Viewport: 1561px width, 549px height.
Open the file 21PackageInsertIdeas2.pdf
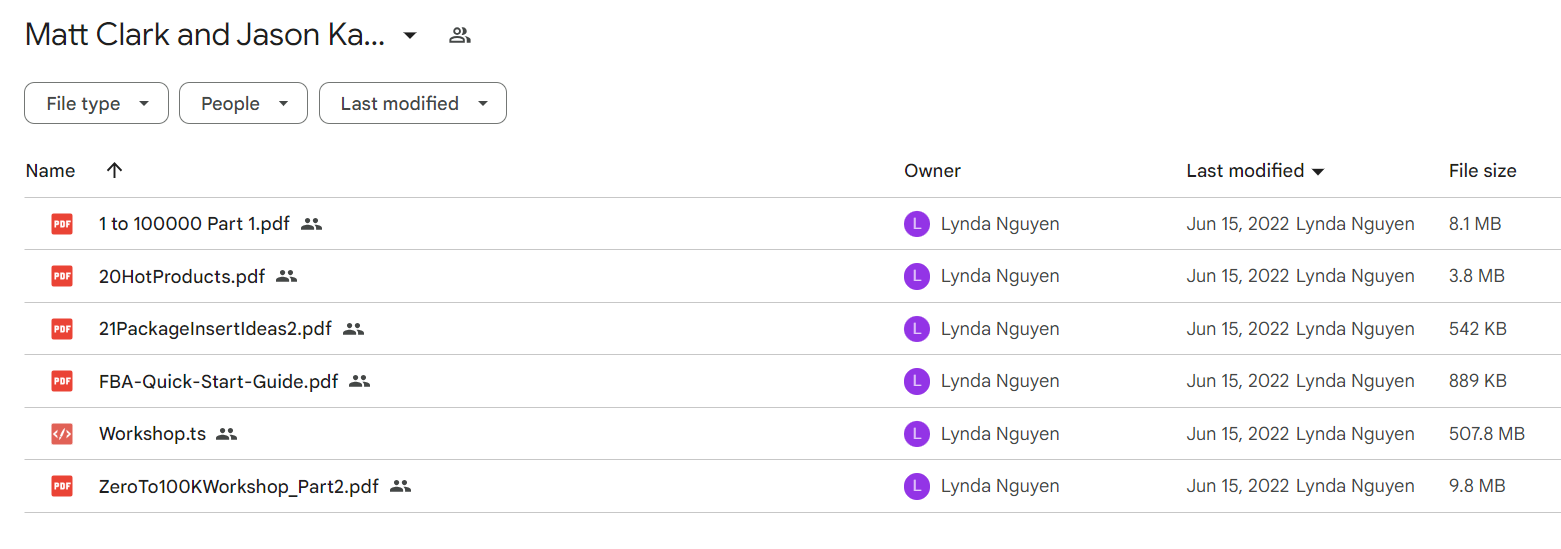click(x=215, y=329)
